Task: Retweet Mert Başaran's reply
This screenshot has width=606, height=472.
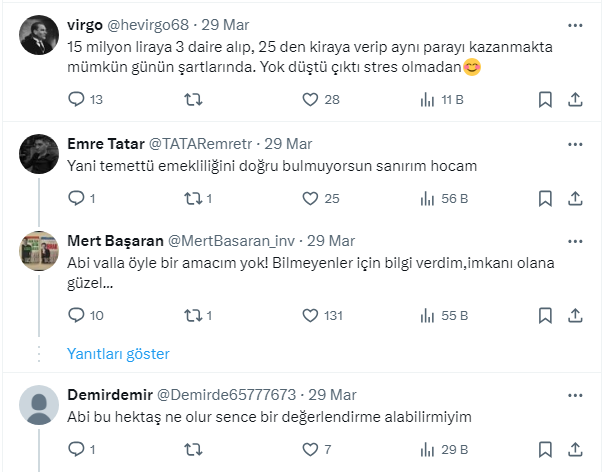Action: [194, 315]
